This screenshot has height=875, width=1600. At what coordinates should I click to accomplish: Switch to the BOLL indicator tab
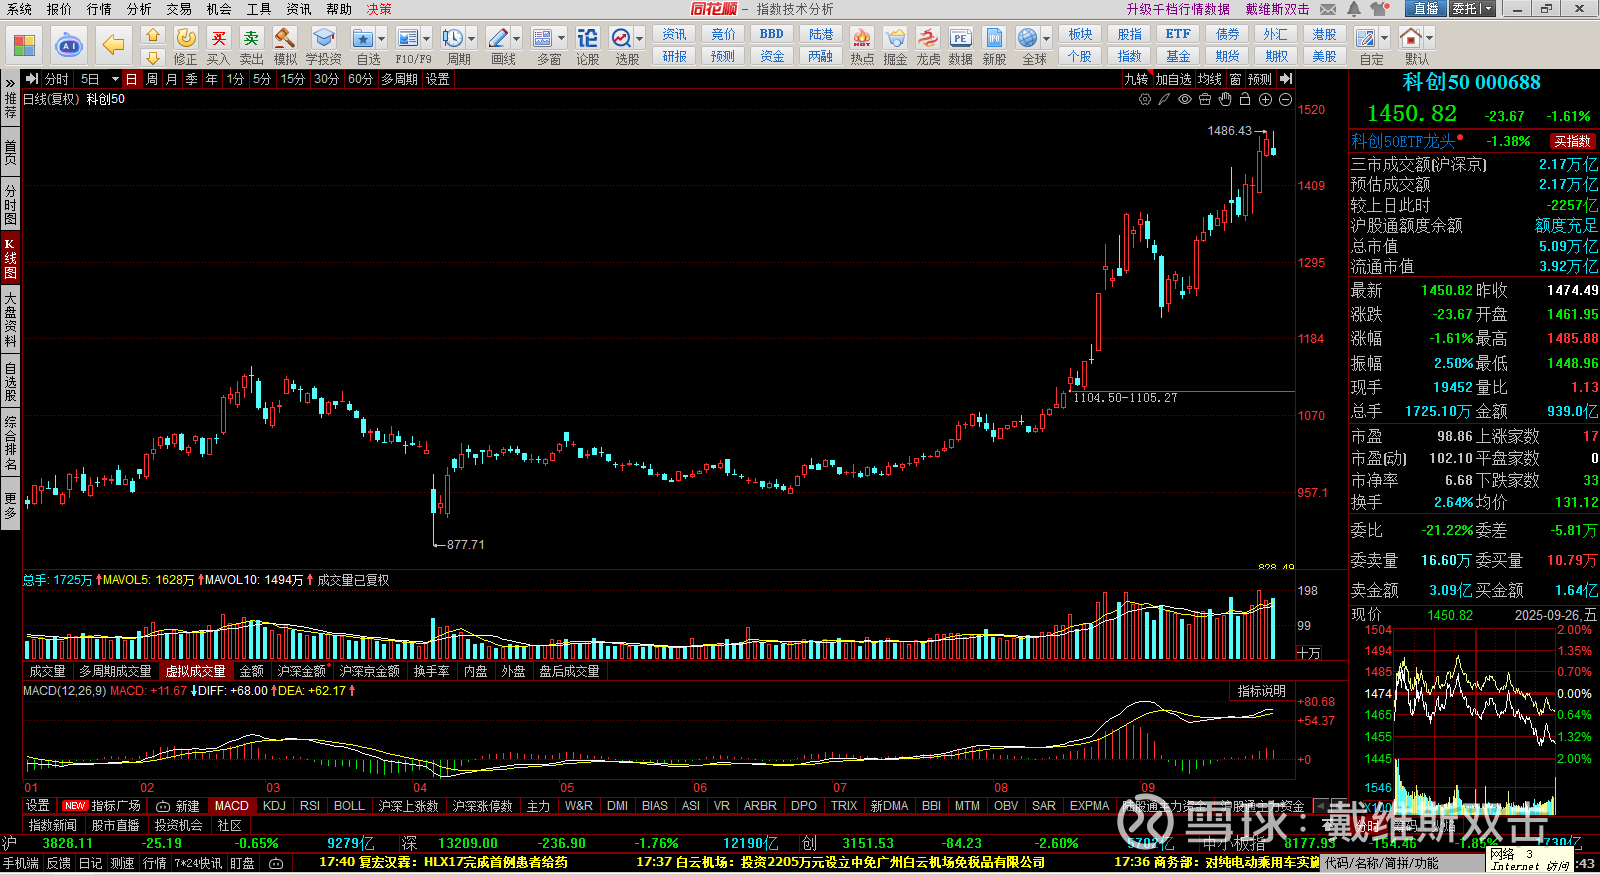tap(349, 806)
